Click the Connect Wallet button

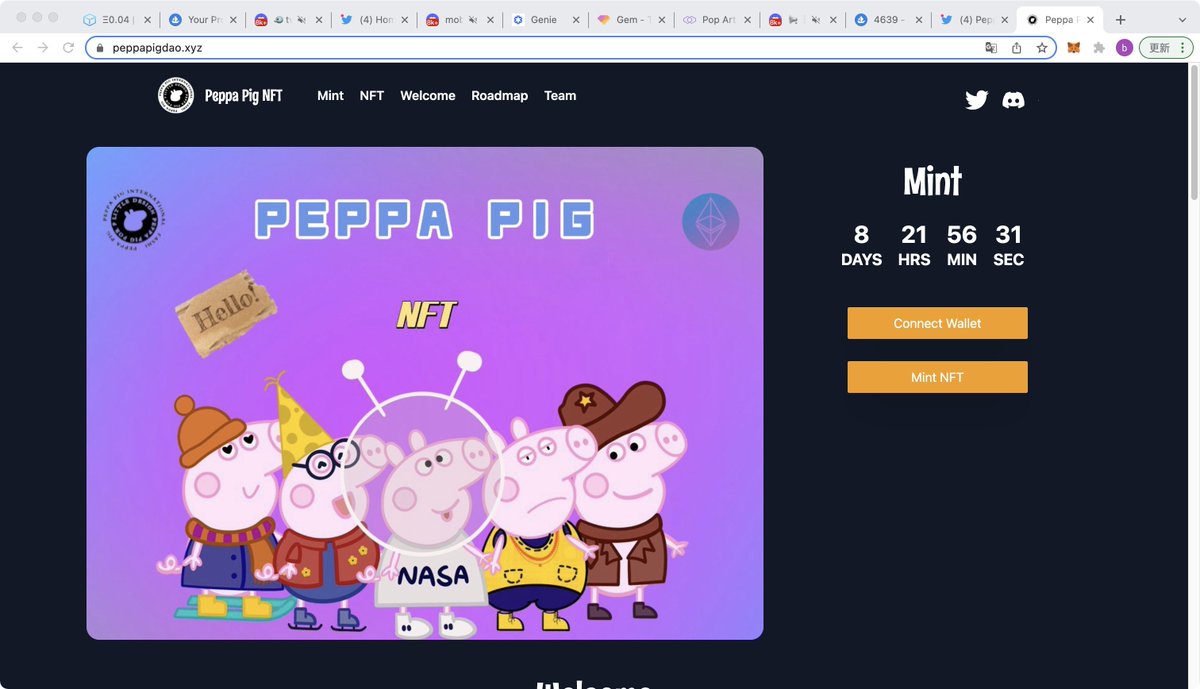937,323
